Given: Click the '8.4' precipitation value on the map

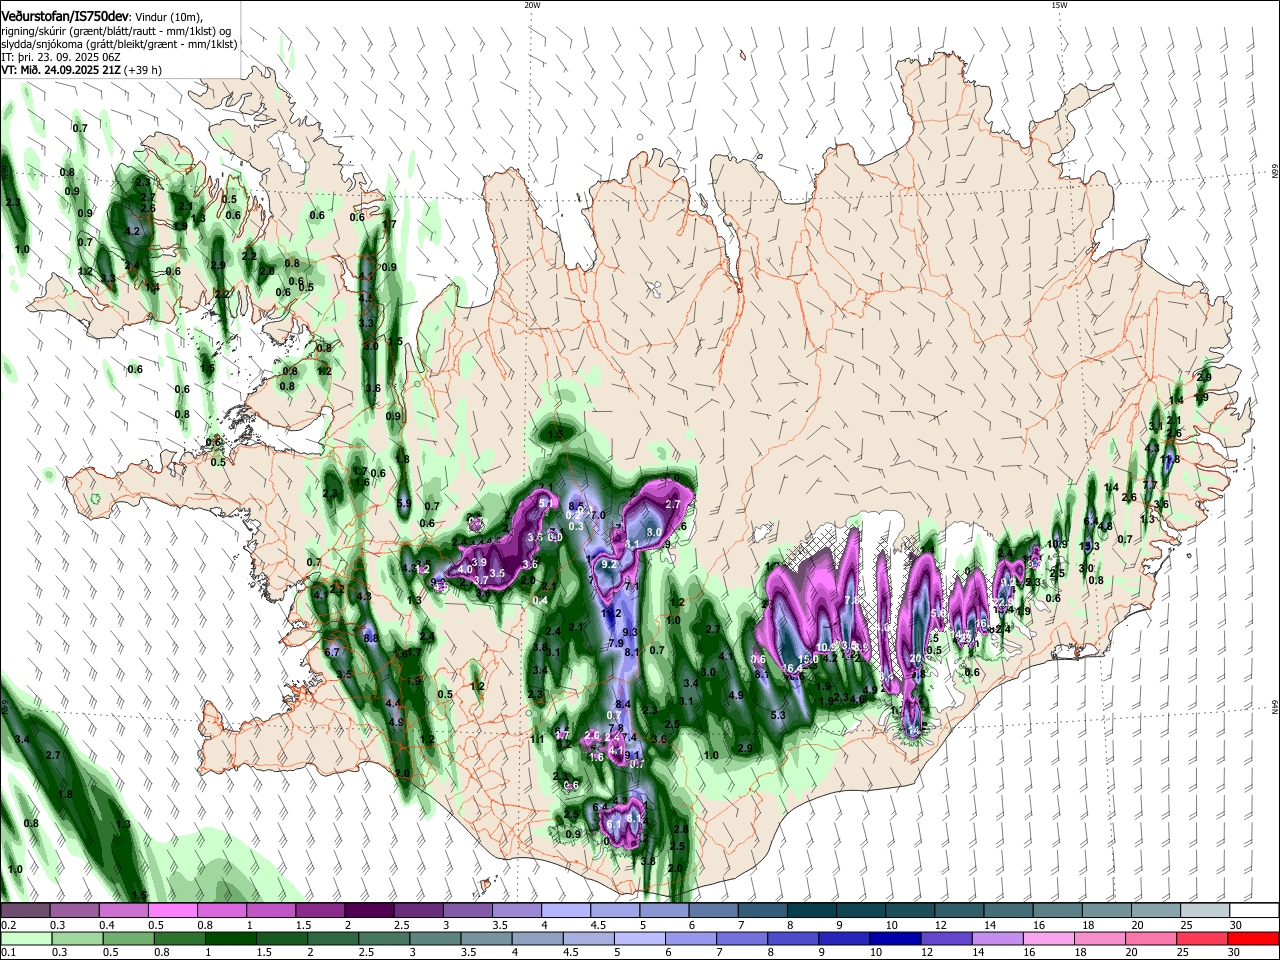Looking at the screenshot, I should (x=622, y=704).
